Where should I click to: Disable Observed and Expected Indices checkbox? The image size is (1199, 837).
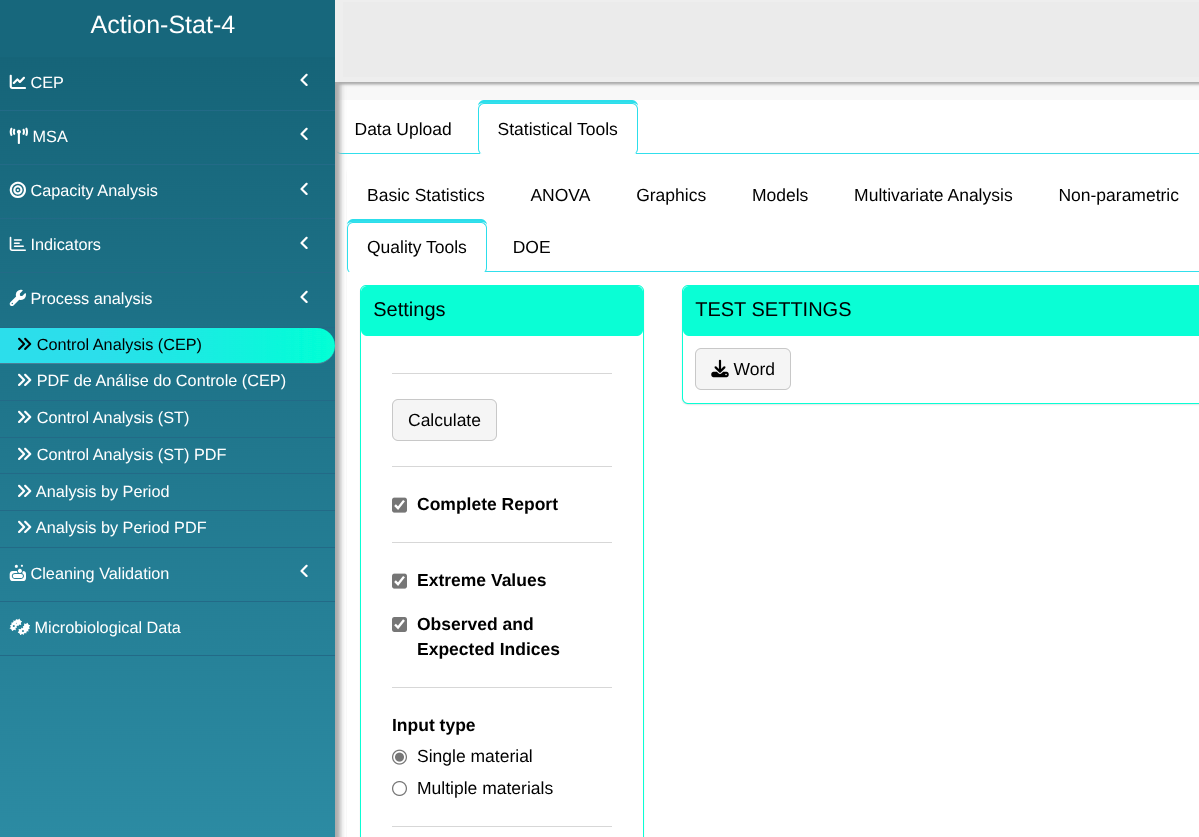click(400, 625)
